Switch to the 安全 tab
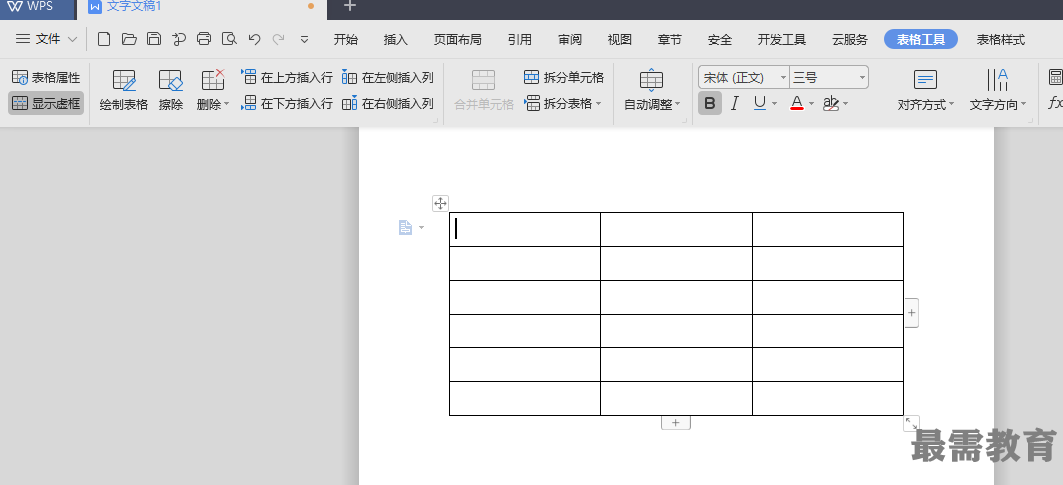 click(720, 39)
